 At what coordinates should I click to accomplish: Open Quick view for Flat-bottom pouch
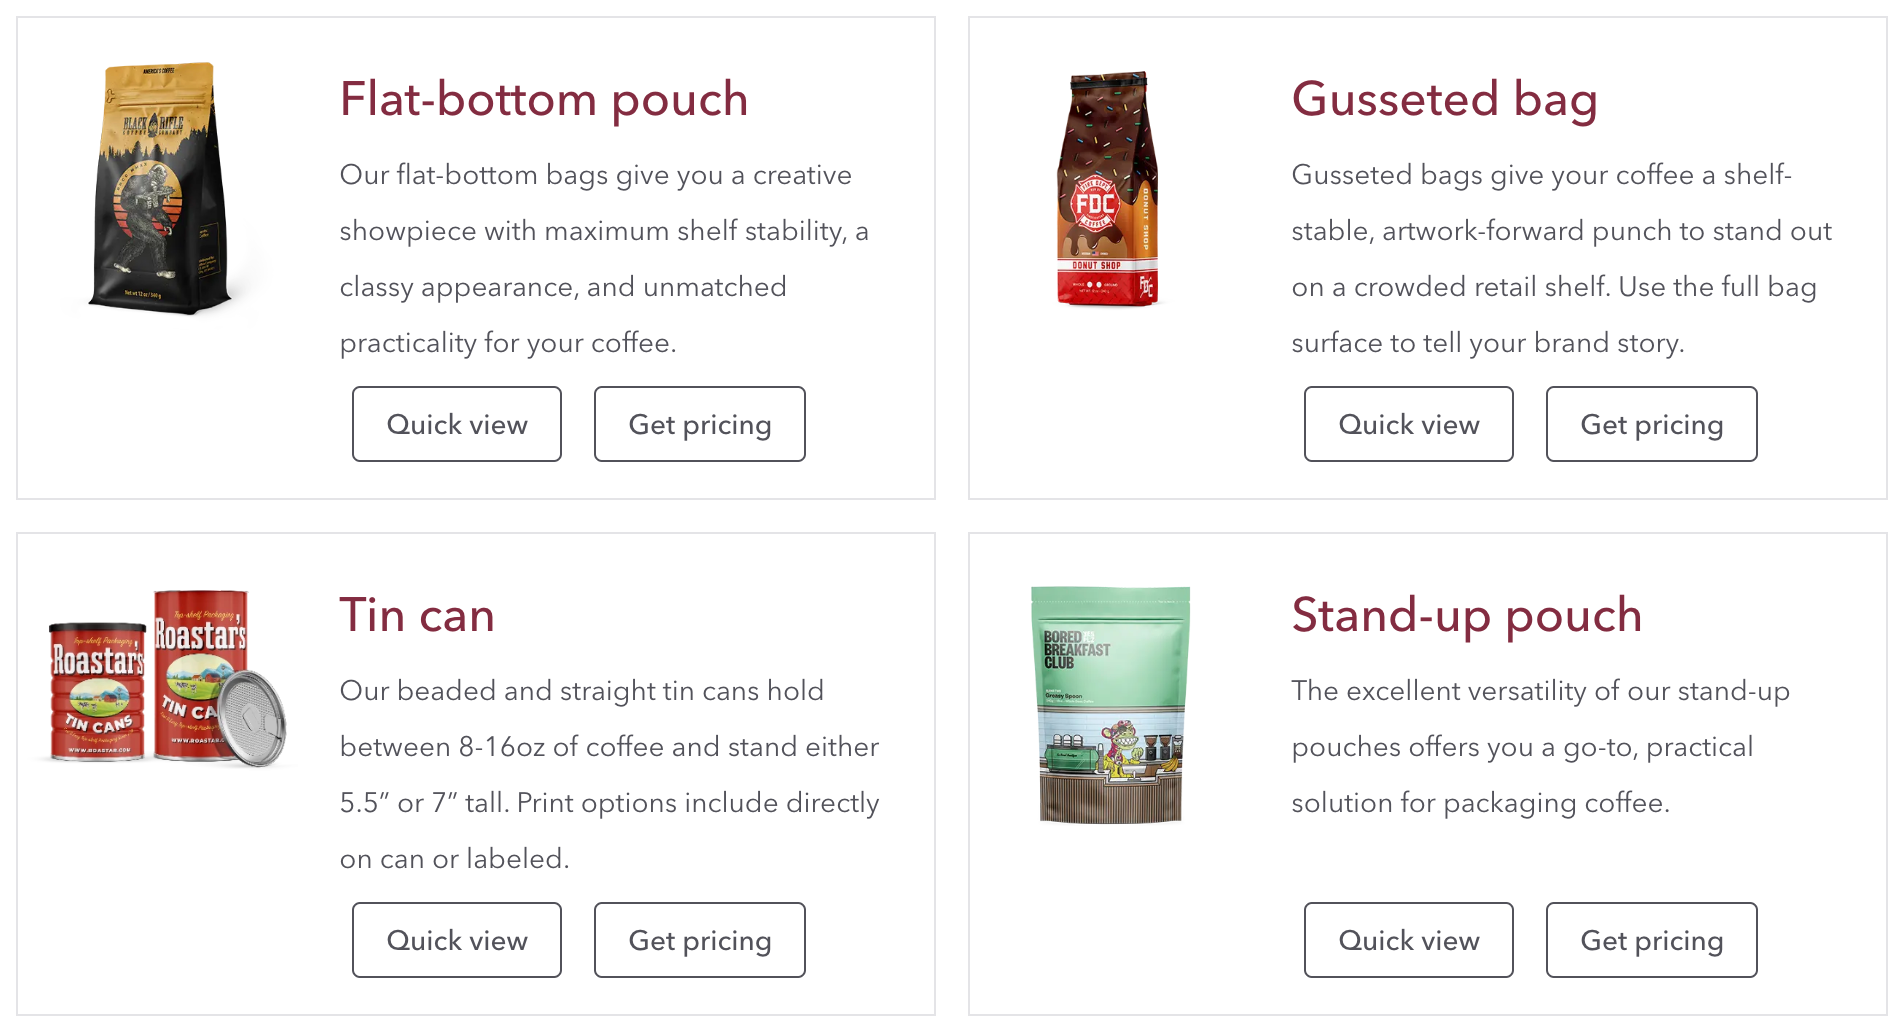coord(457,424)
